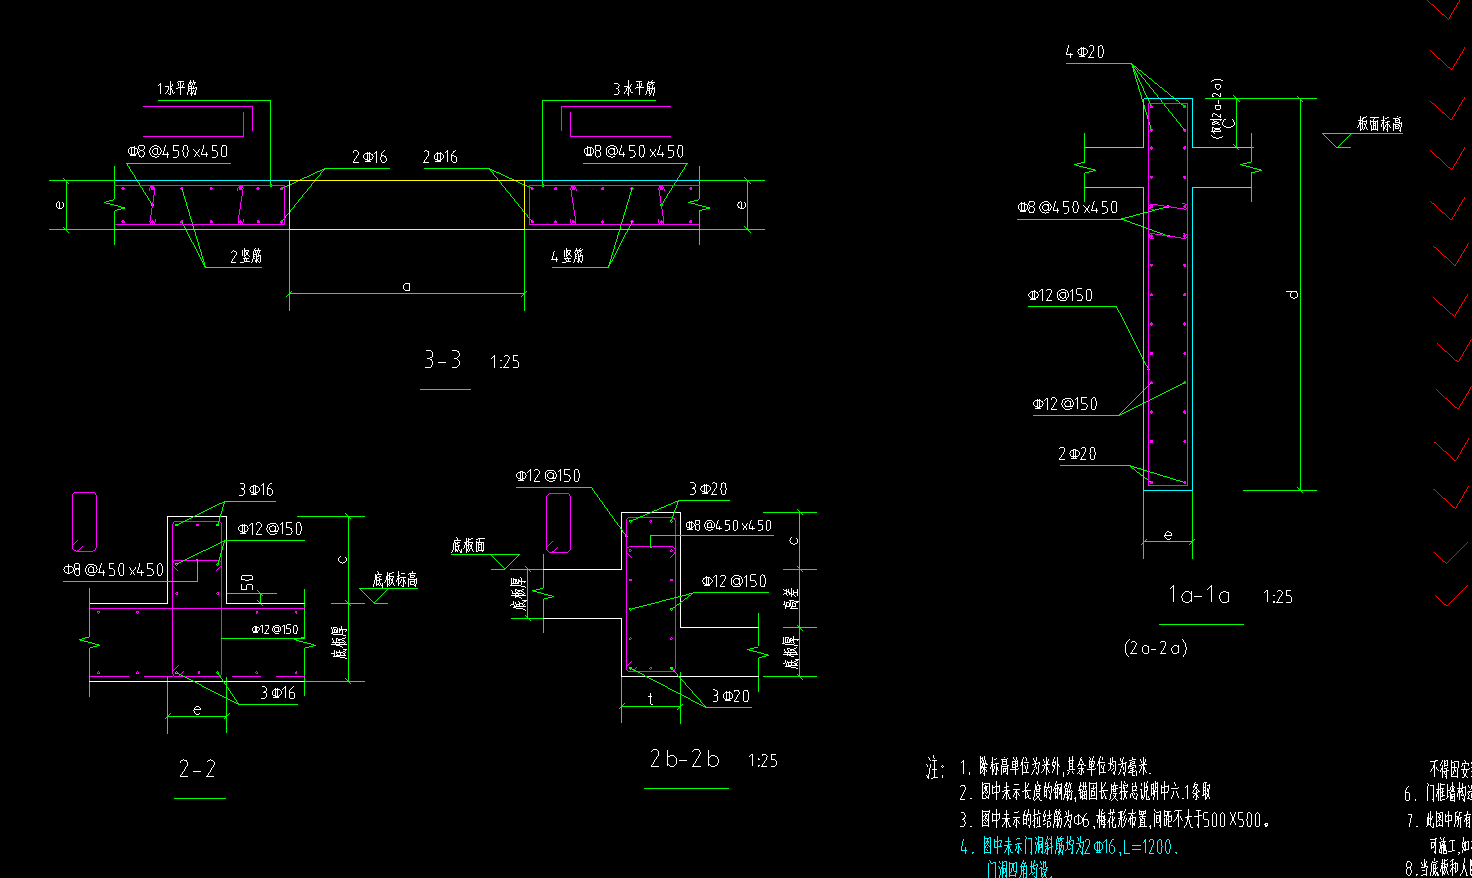Select the dimension letter 't' in section 2b-2b
This screenshot has height=878, width=1472.
651,698
